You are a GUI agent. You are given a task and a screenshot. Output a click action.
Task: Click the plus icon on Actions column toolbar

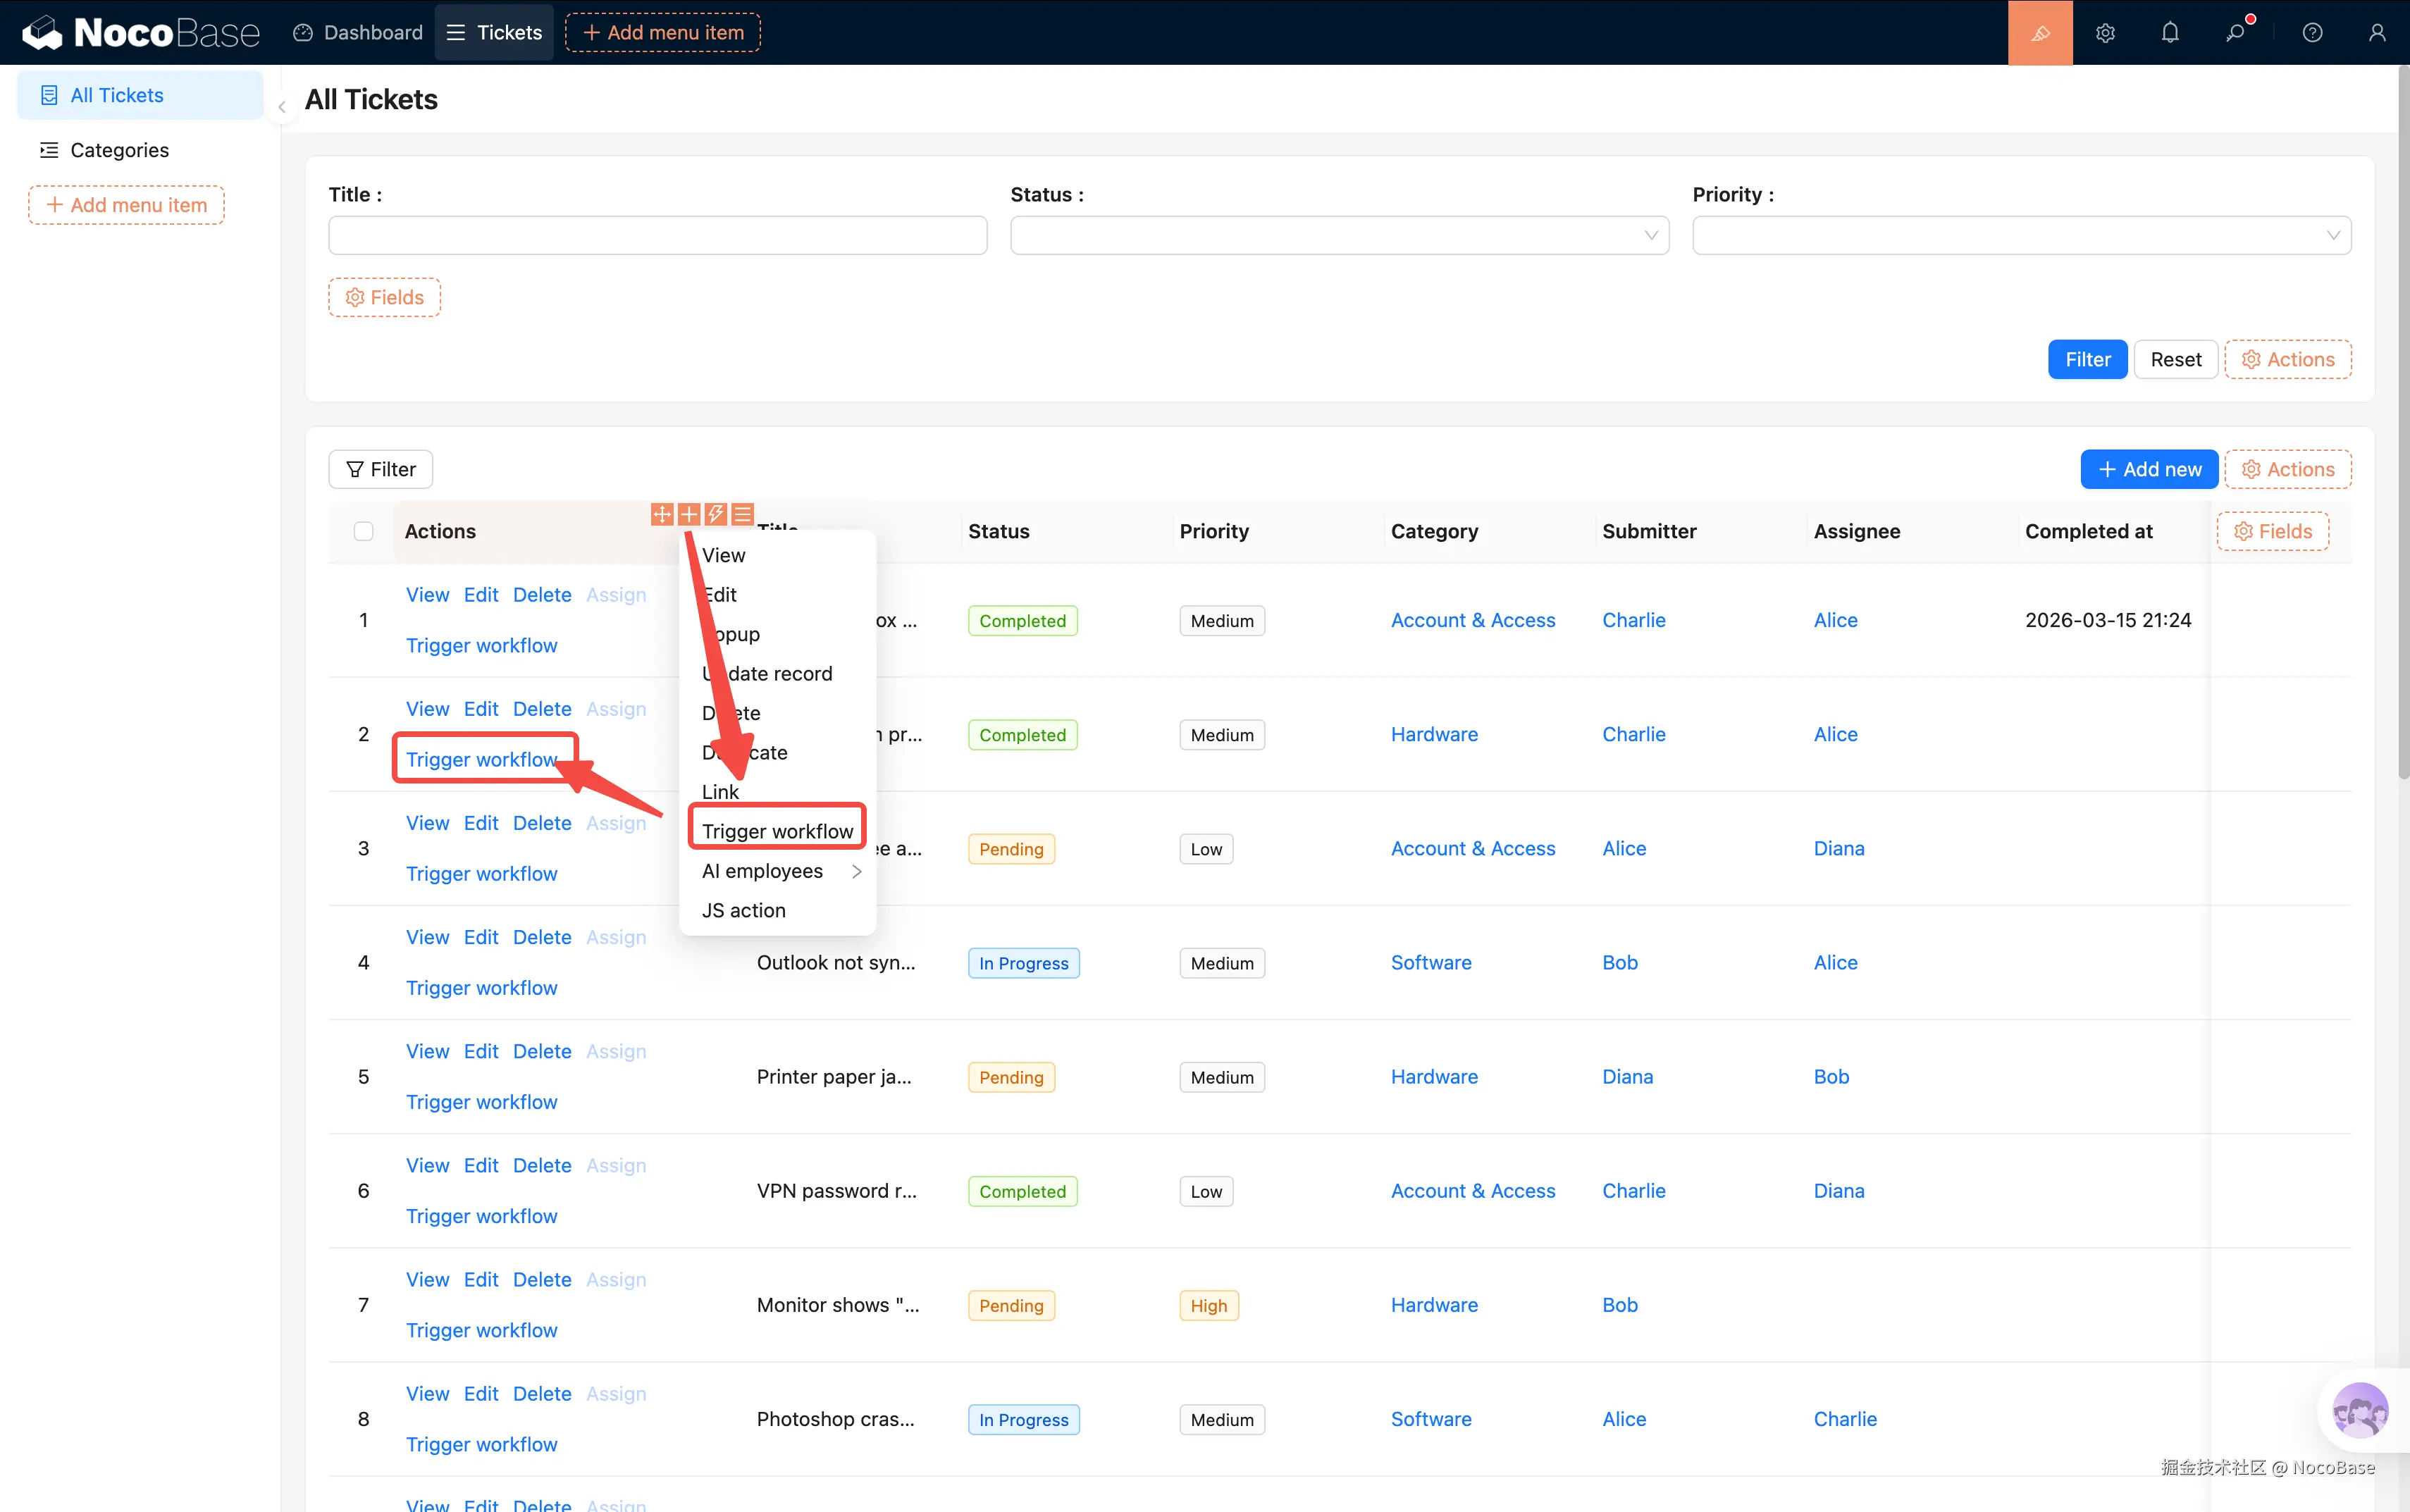point(689,514)
